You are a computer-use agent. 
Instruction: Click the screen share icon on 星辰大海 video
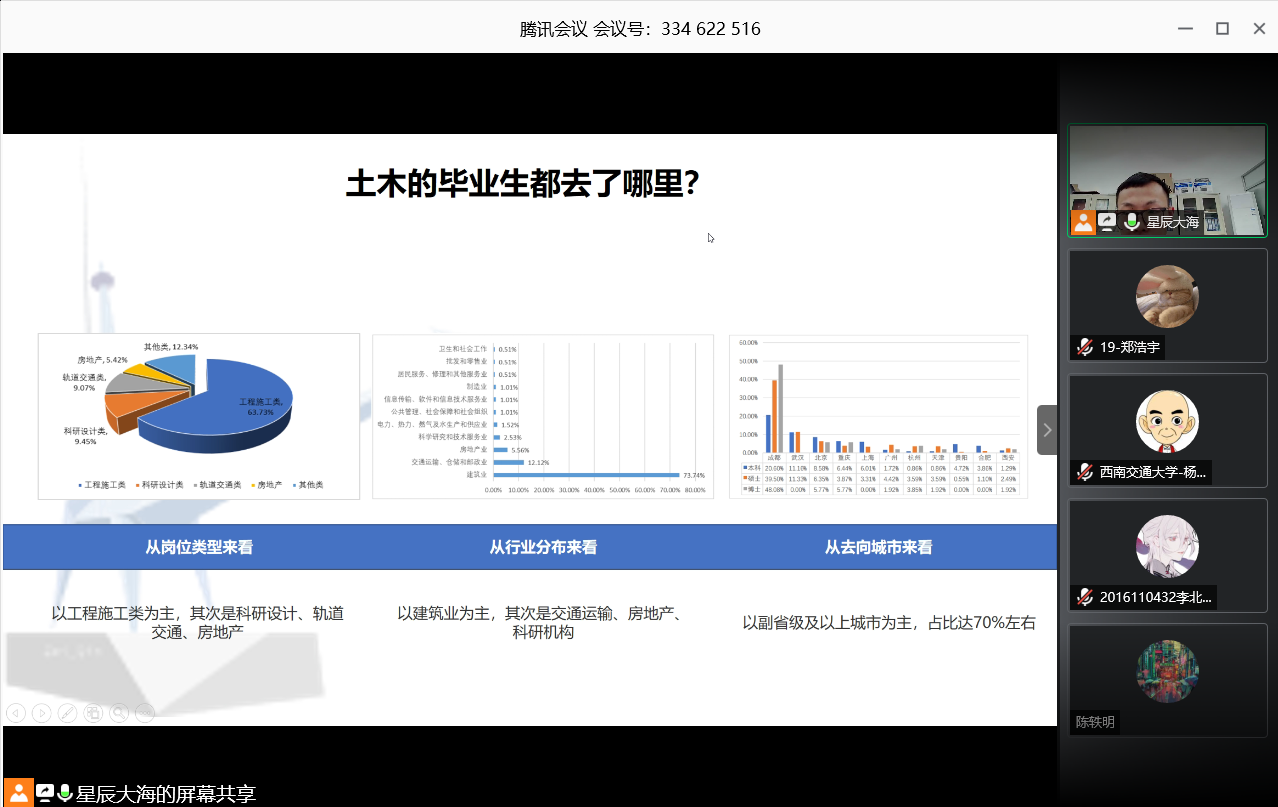click(1107, 222)
